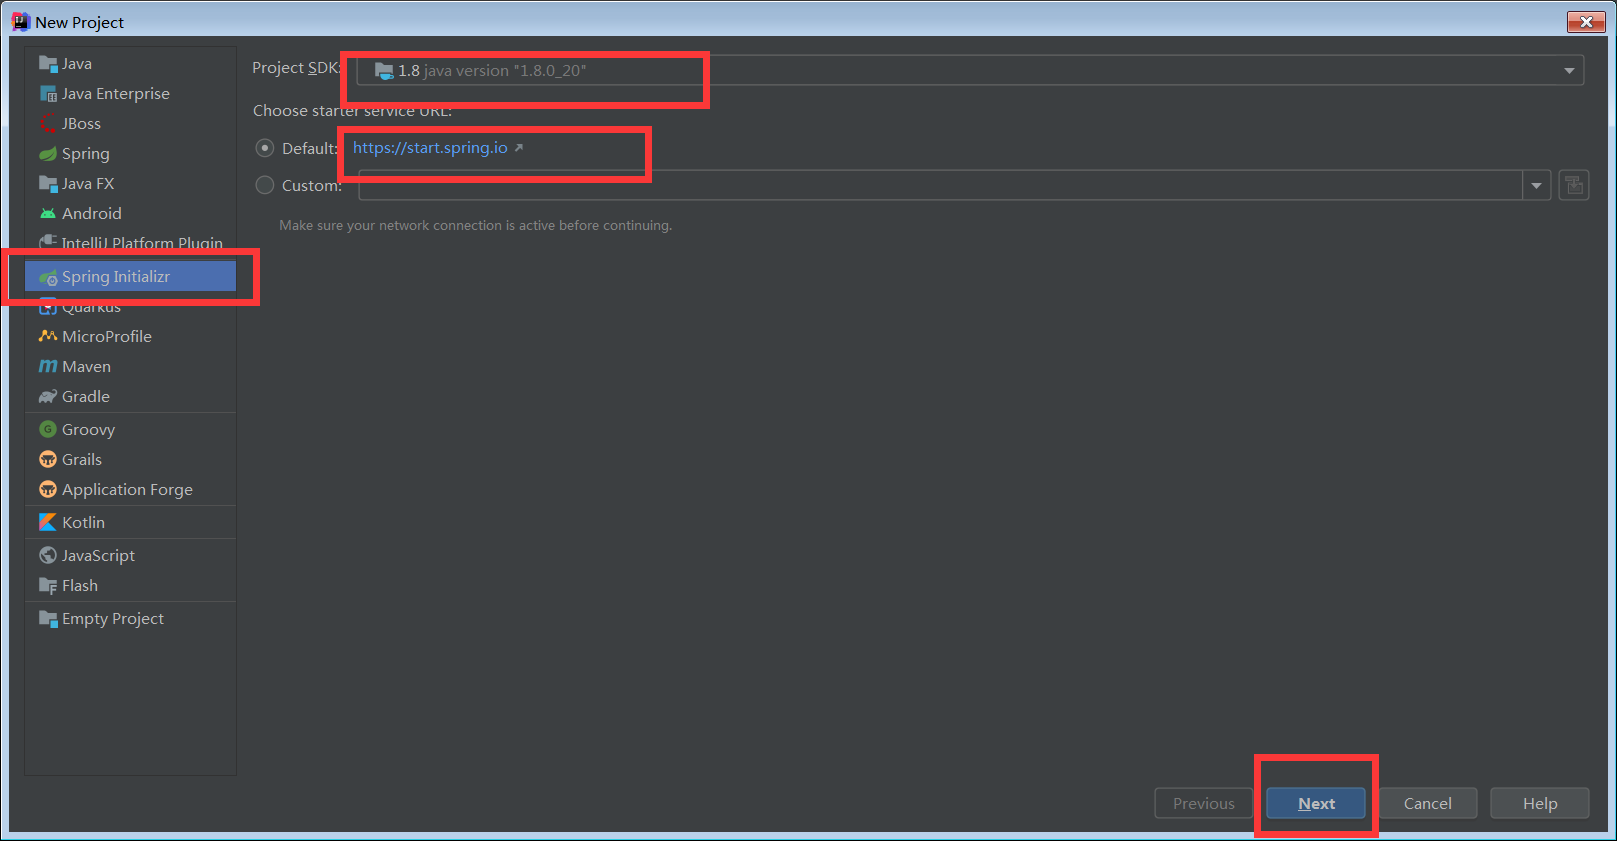Click the Kotlin logo icon
This screenshot has width=1617, height=841.
tap(48, 523)
